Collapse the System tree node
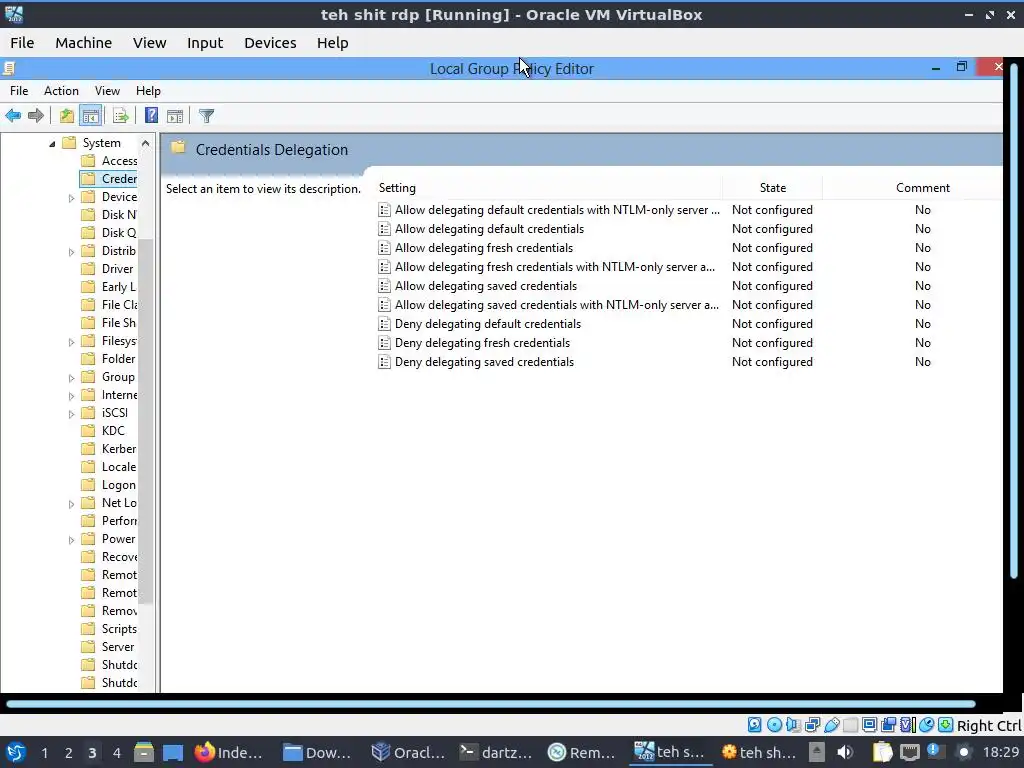 click(x=52, y=144)
